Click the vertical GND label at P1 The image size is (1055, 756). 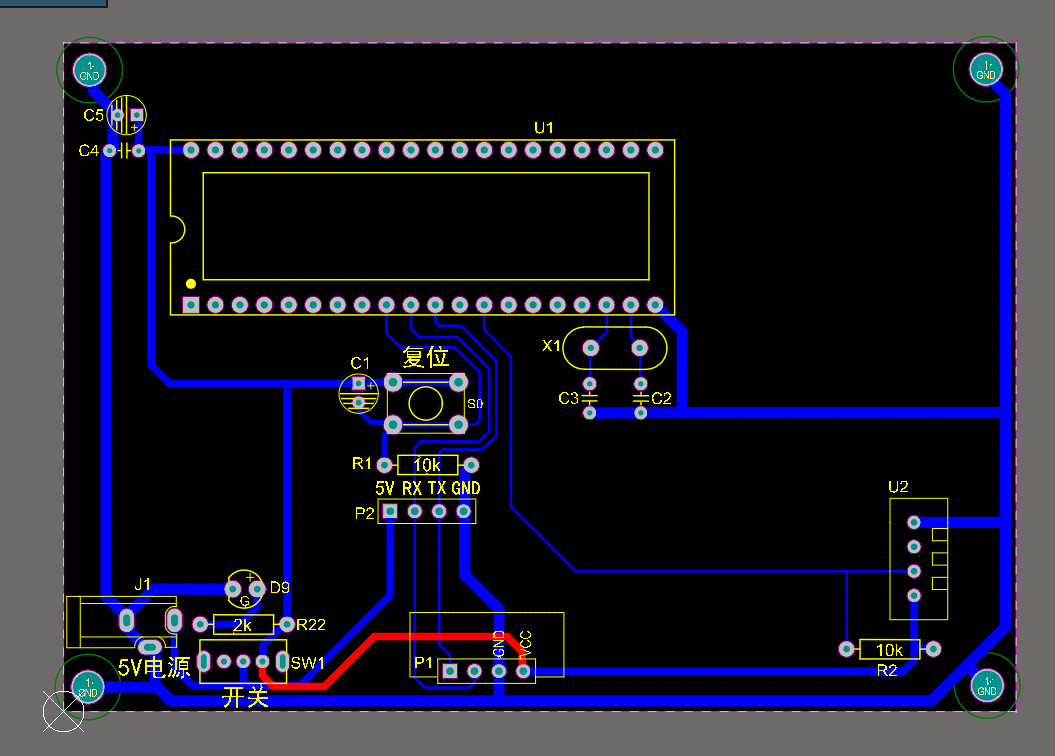point(499,644)
